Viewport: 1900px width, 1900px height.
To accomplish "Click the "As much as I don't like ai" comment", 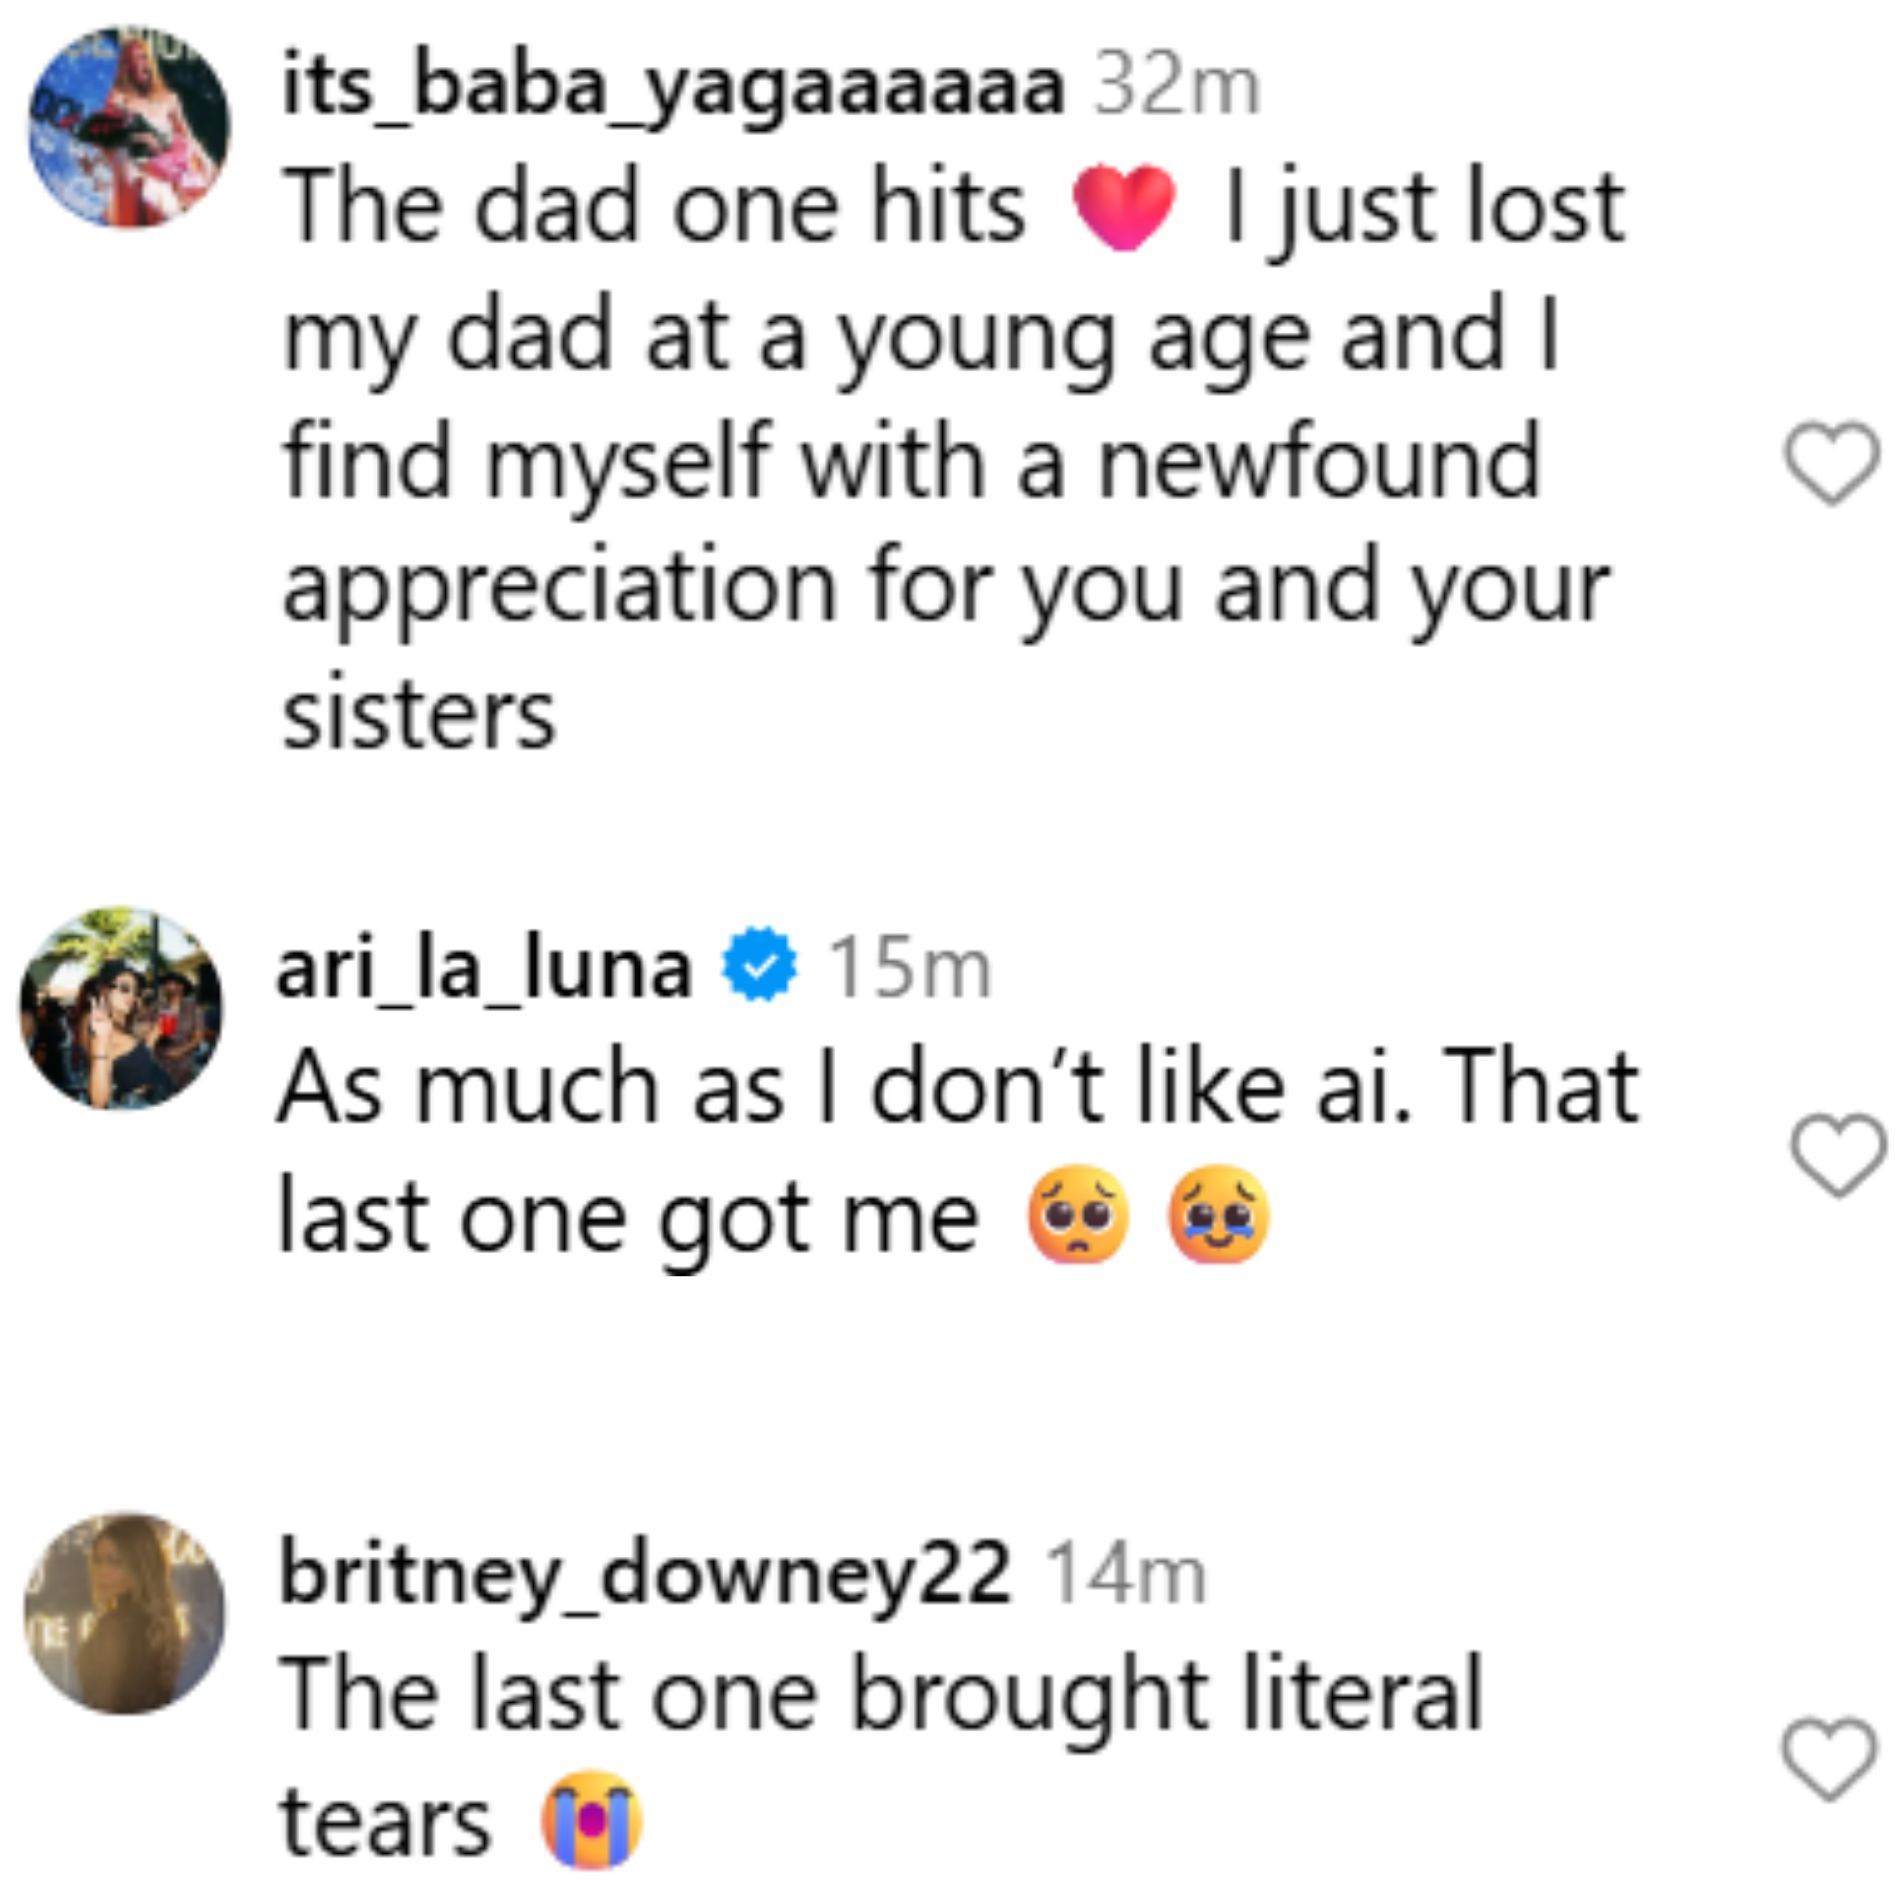I will [956, 1088].
